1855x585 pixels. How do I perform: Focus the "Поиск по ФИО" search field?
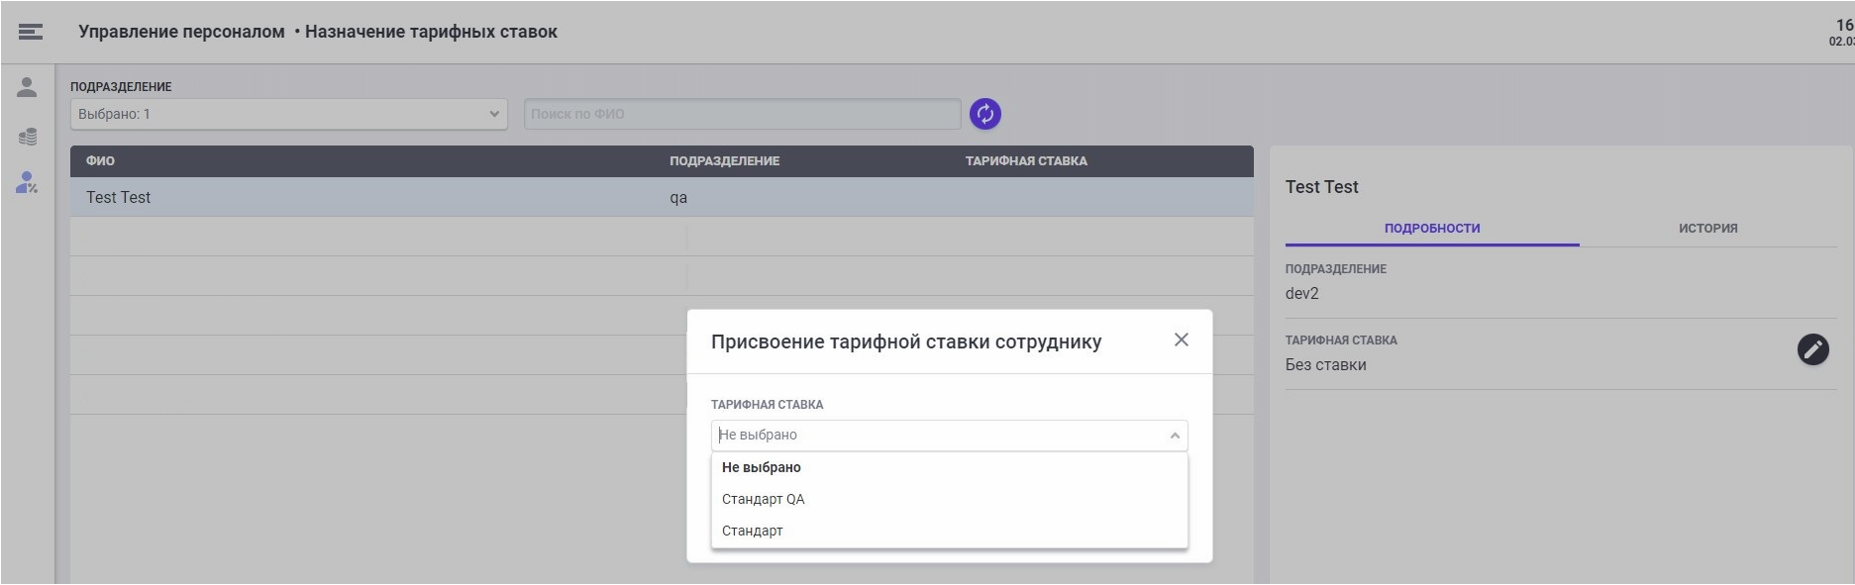point(741,114)
